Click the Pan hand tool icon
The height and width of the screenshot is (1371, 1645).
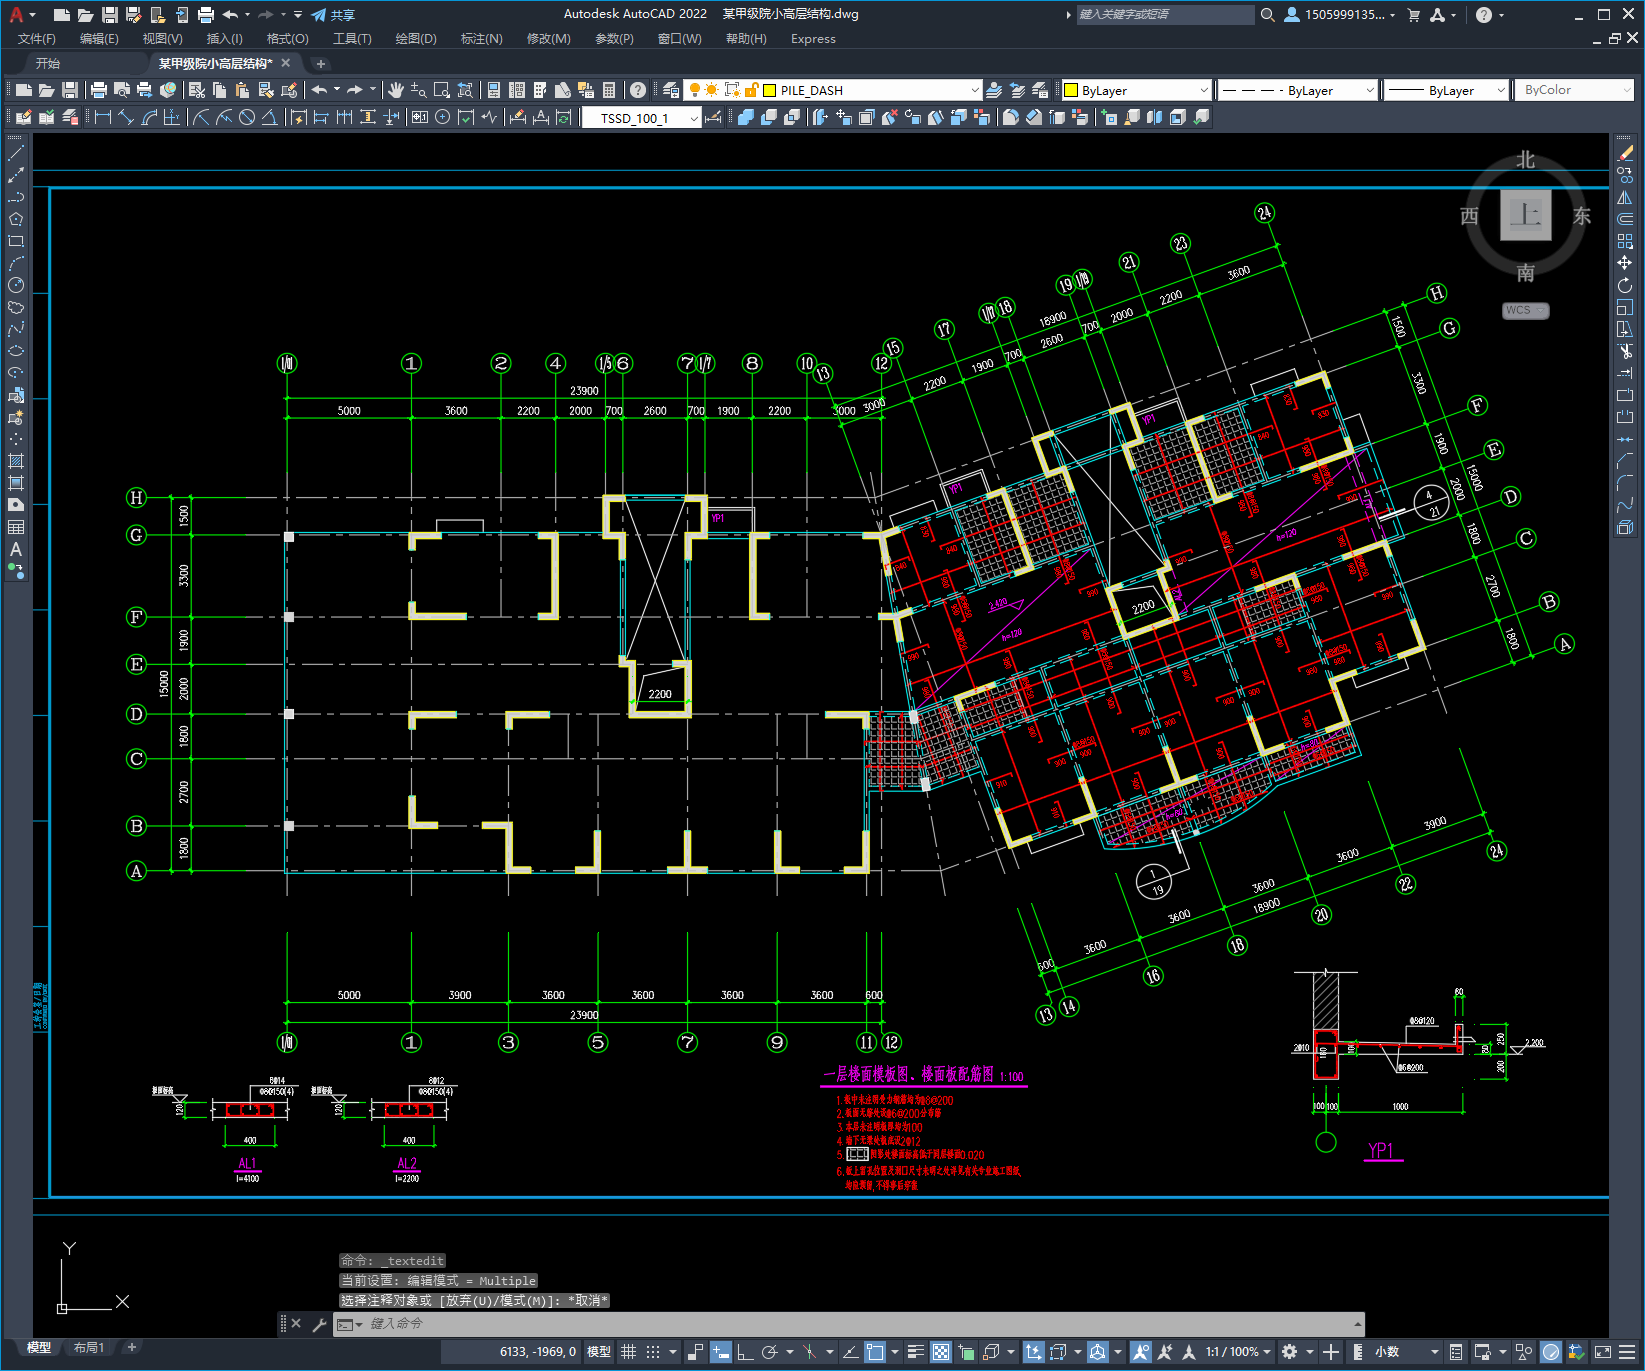click(x=396, y=90)
